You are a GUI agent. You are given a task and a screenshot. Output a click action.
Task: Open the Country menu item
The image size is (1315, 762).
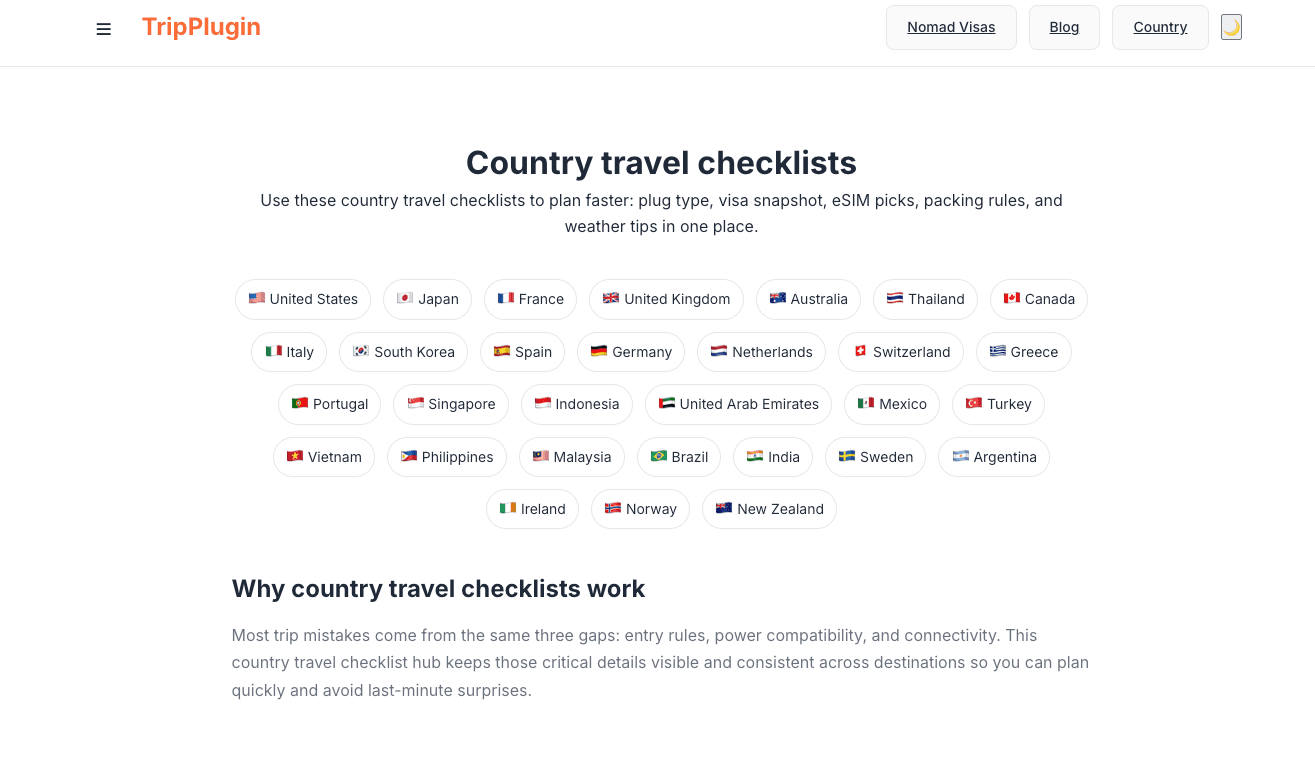(1160, 27)
